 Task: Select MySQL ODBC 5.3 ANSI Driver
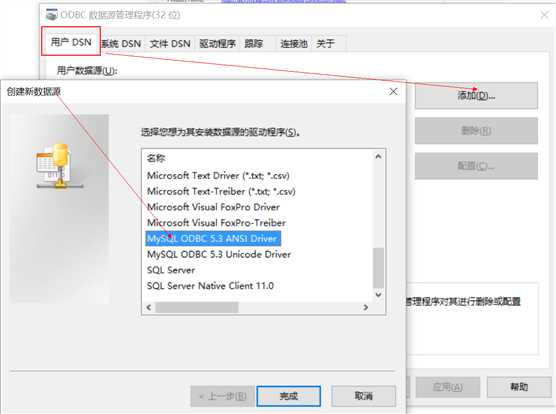coord(213,239)
